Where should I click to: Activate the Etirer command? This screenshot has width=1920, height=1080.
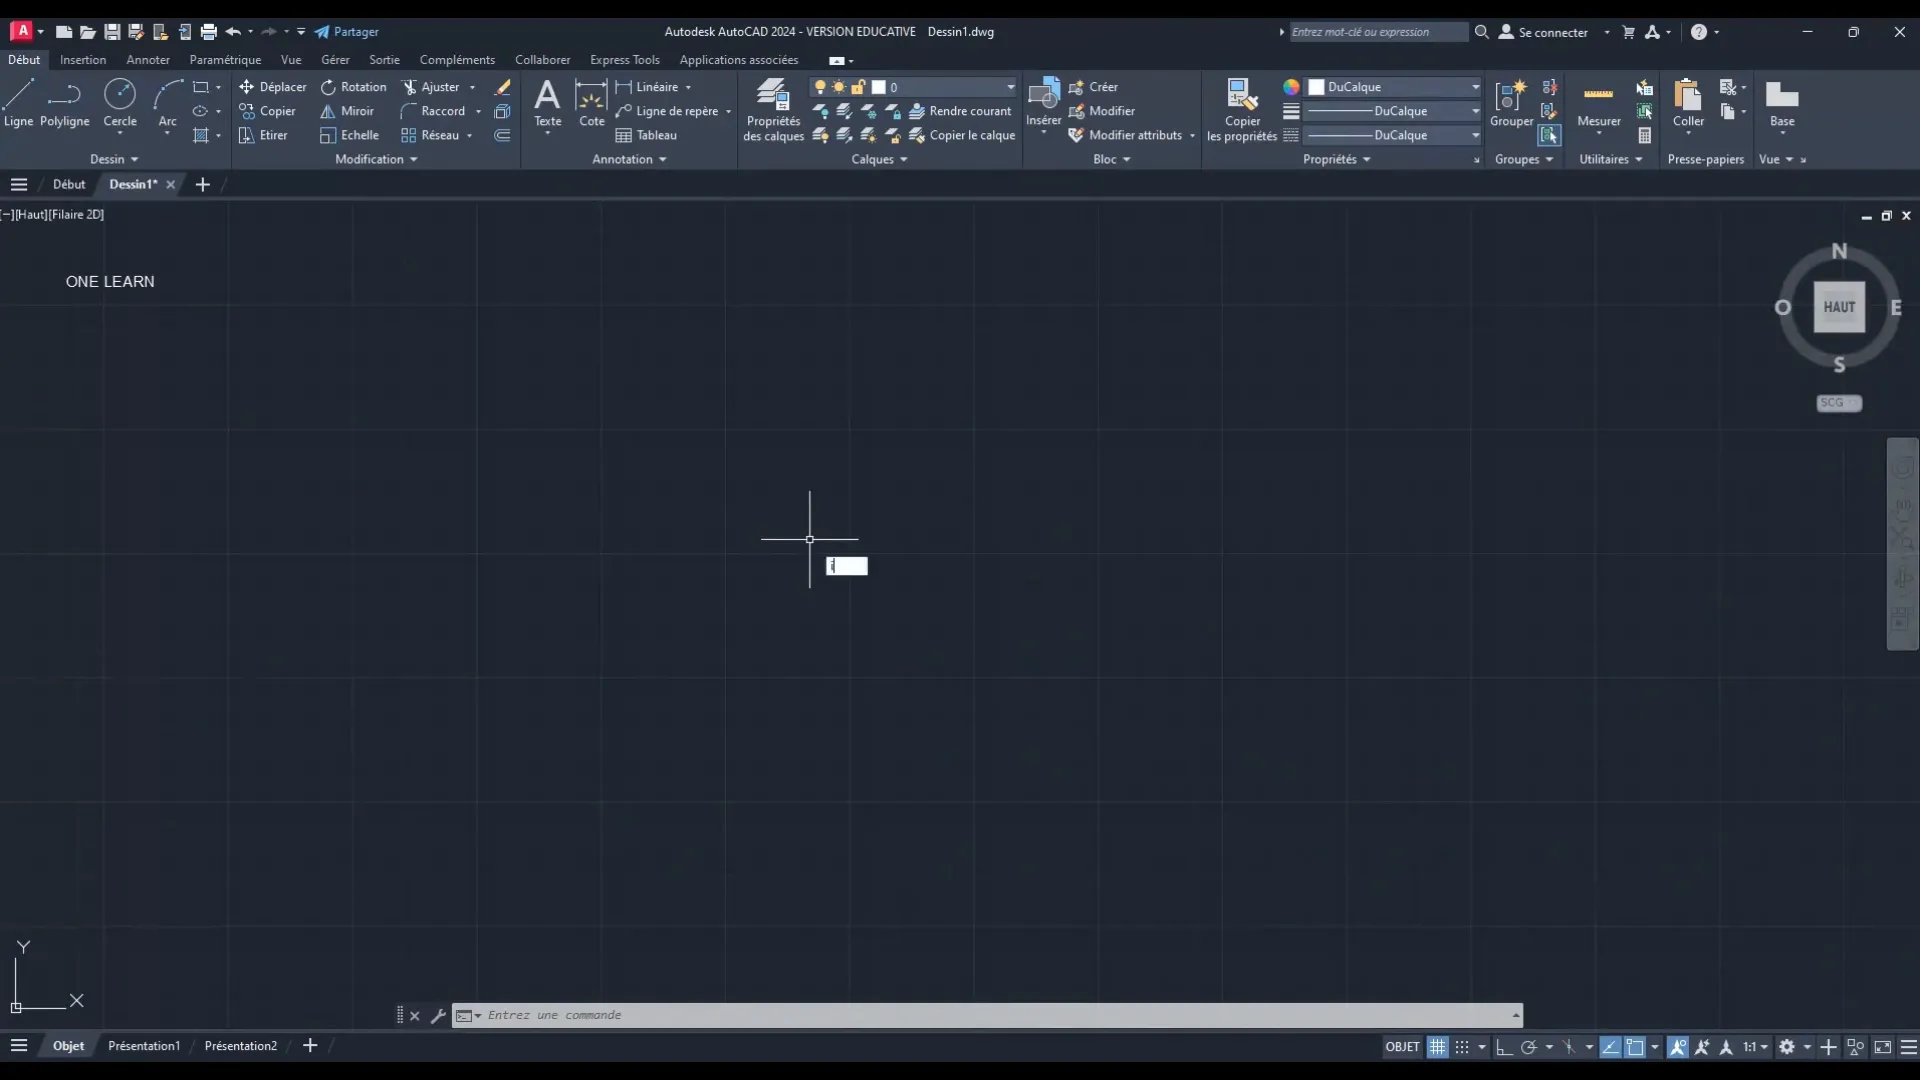263,135
